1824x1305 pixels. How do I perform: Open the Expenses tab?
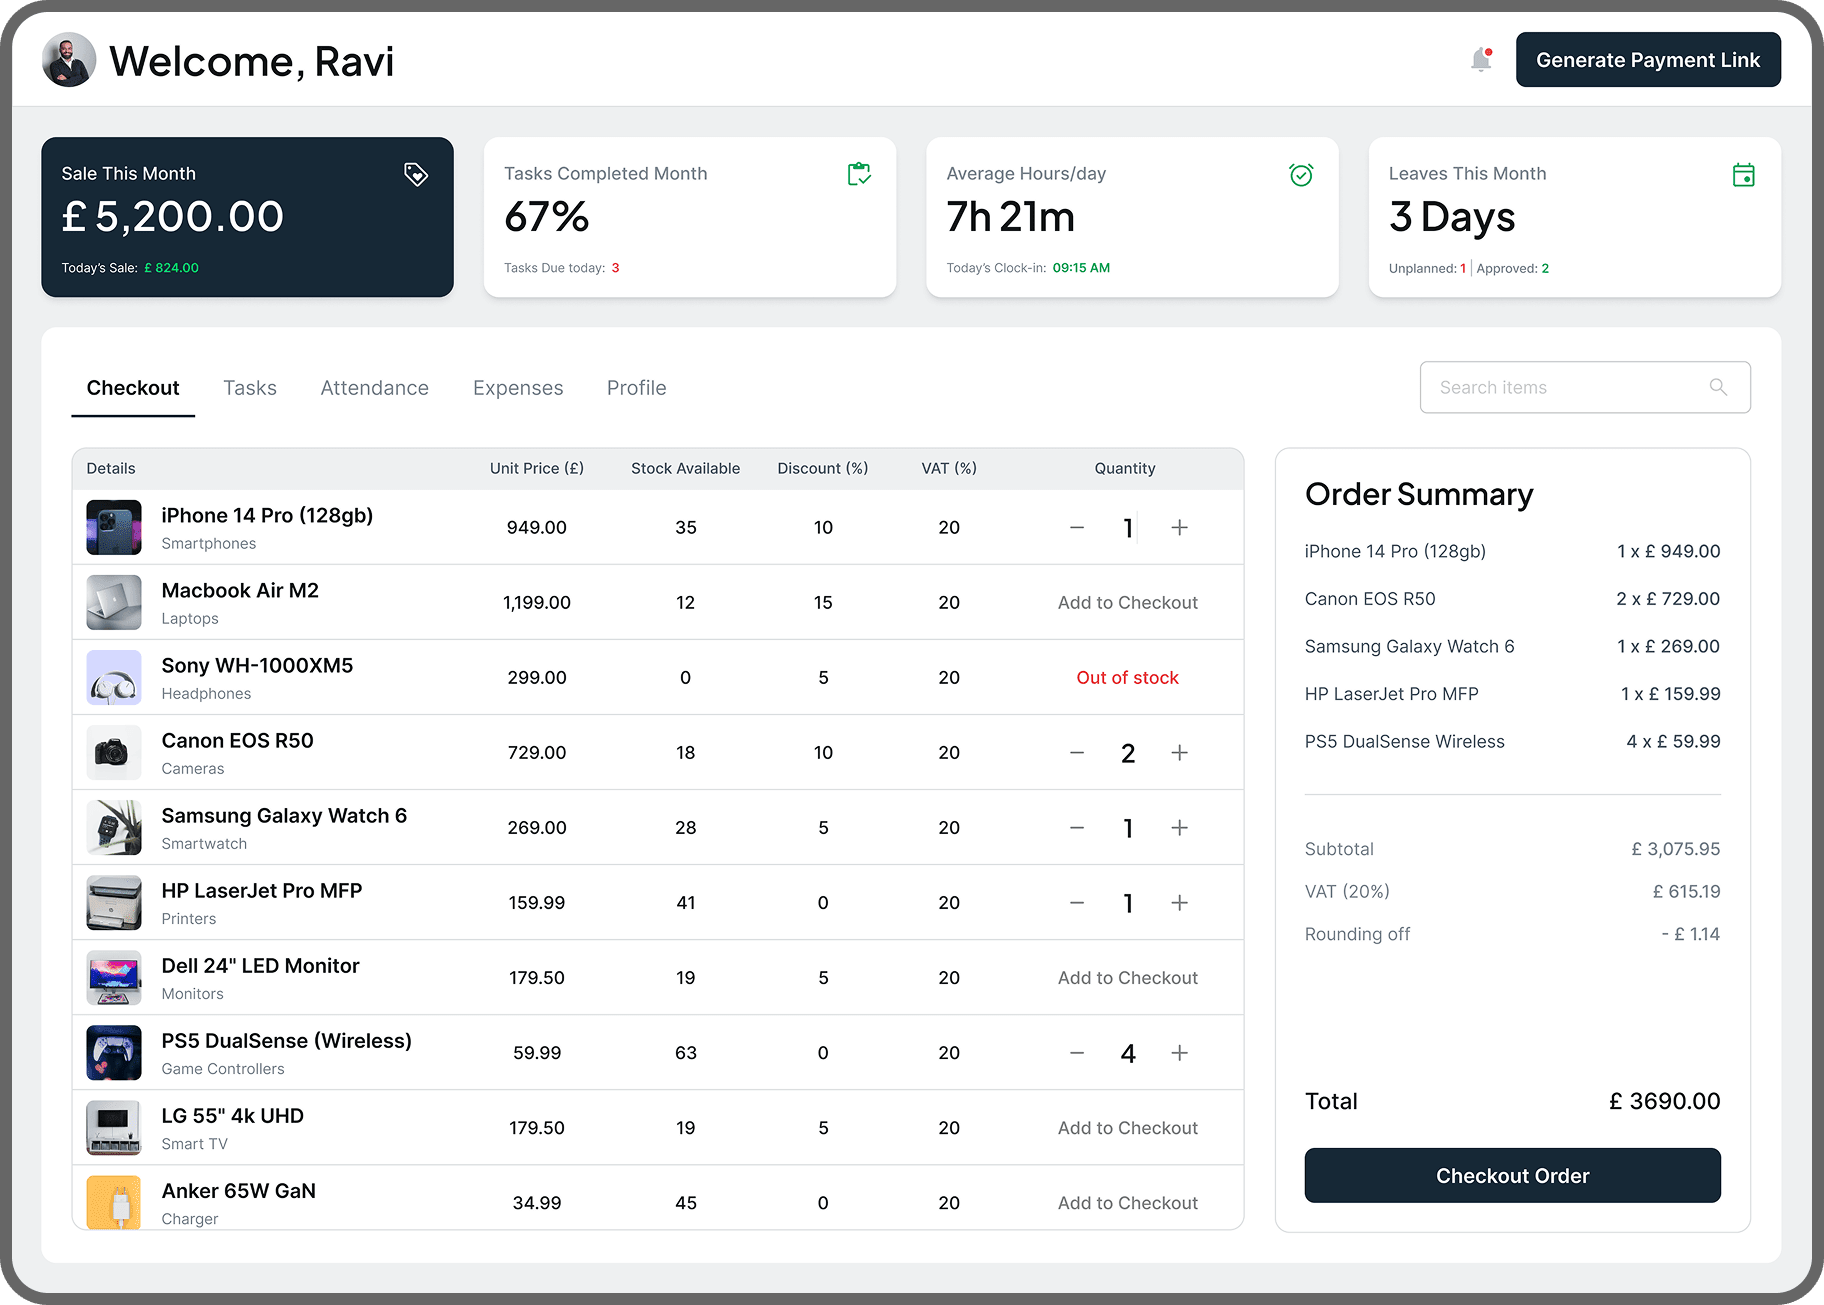point(517,388)
